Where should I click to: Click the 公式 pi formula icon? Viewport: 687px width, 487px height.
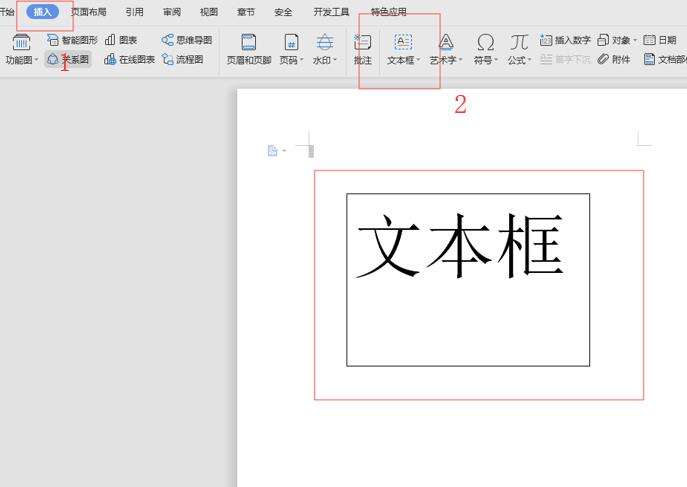[519, 42]
